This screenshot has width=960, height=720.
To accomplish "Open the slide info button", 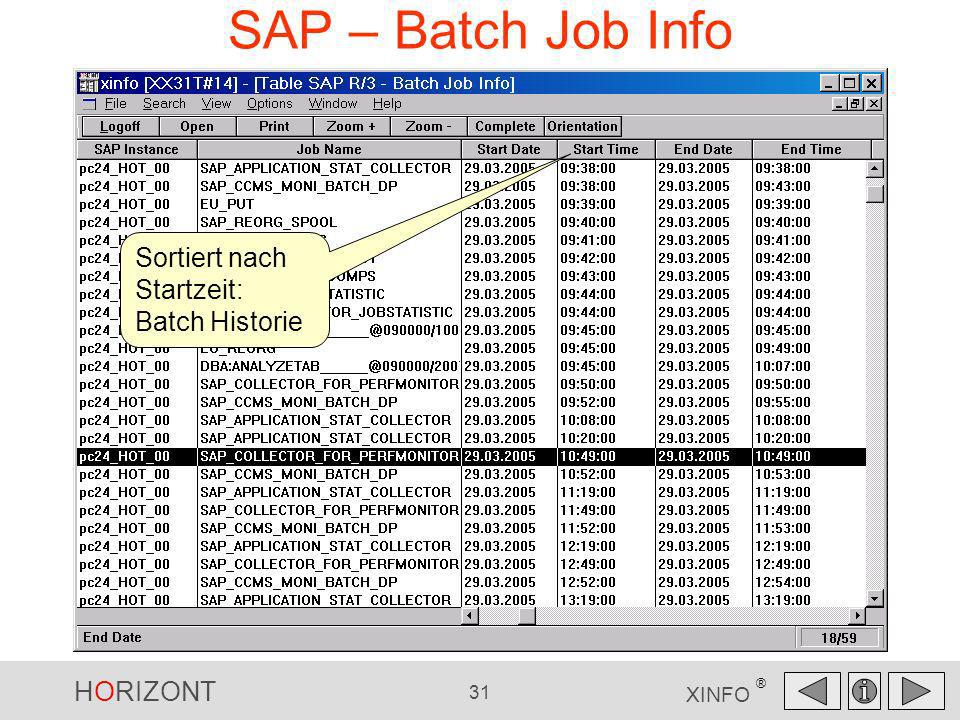I will click(x=864, y=692).
